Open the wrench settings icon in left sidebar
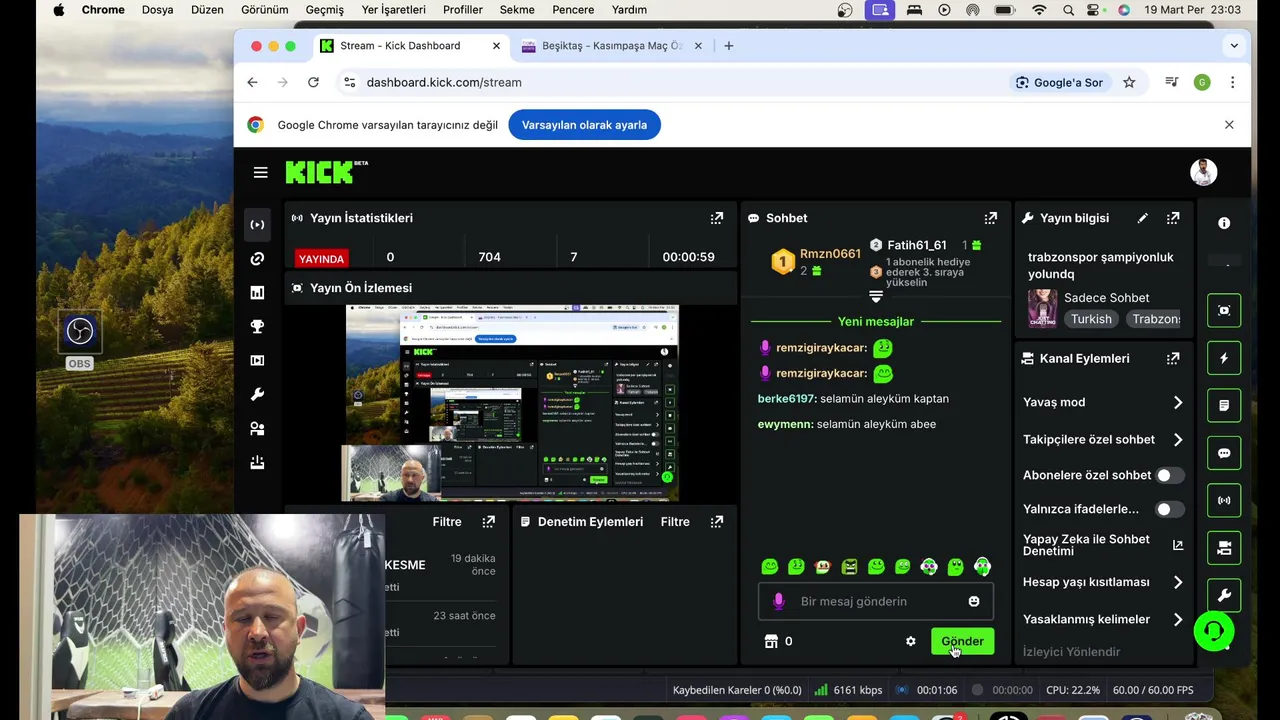 257,395
